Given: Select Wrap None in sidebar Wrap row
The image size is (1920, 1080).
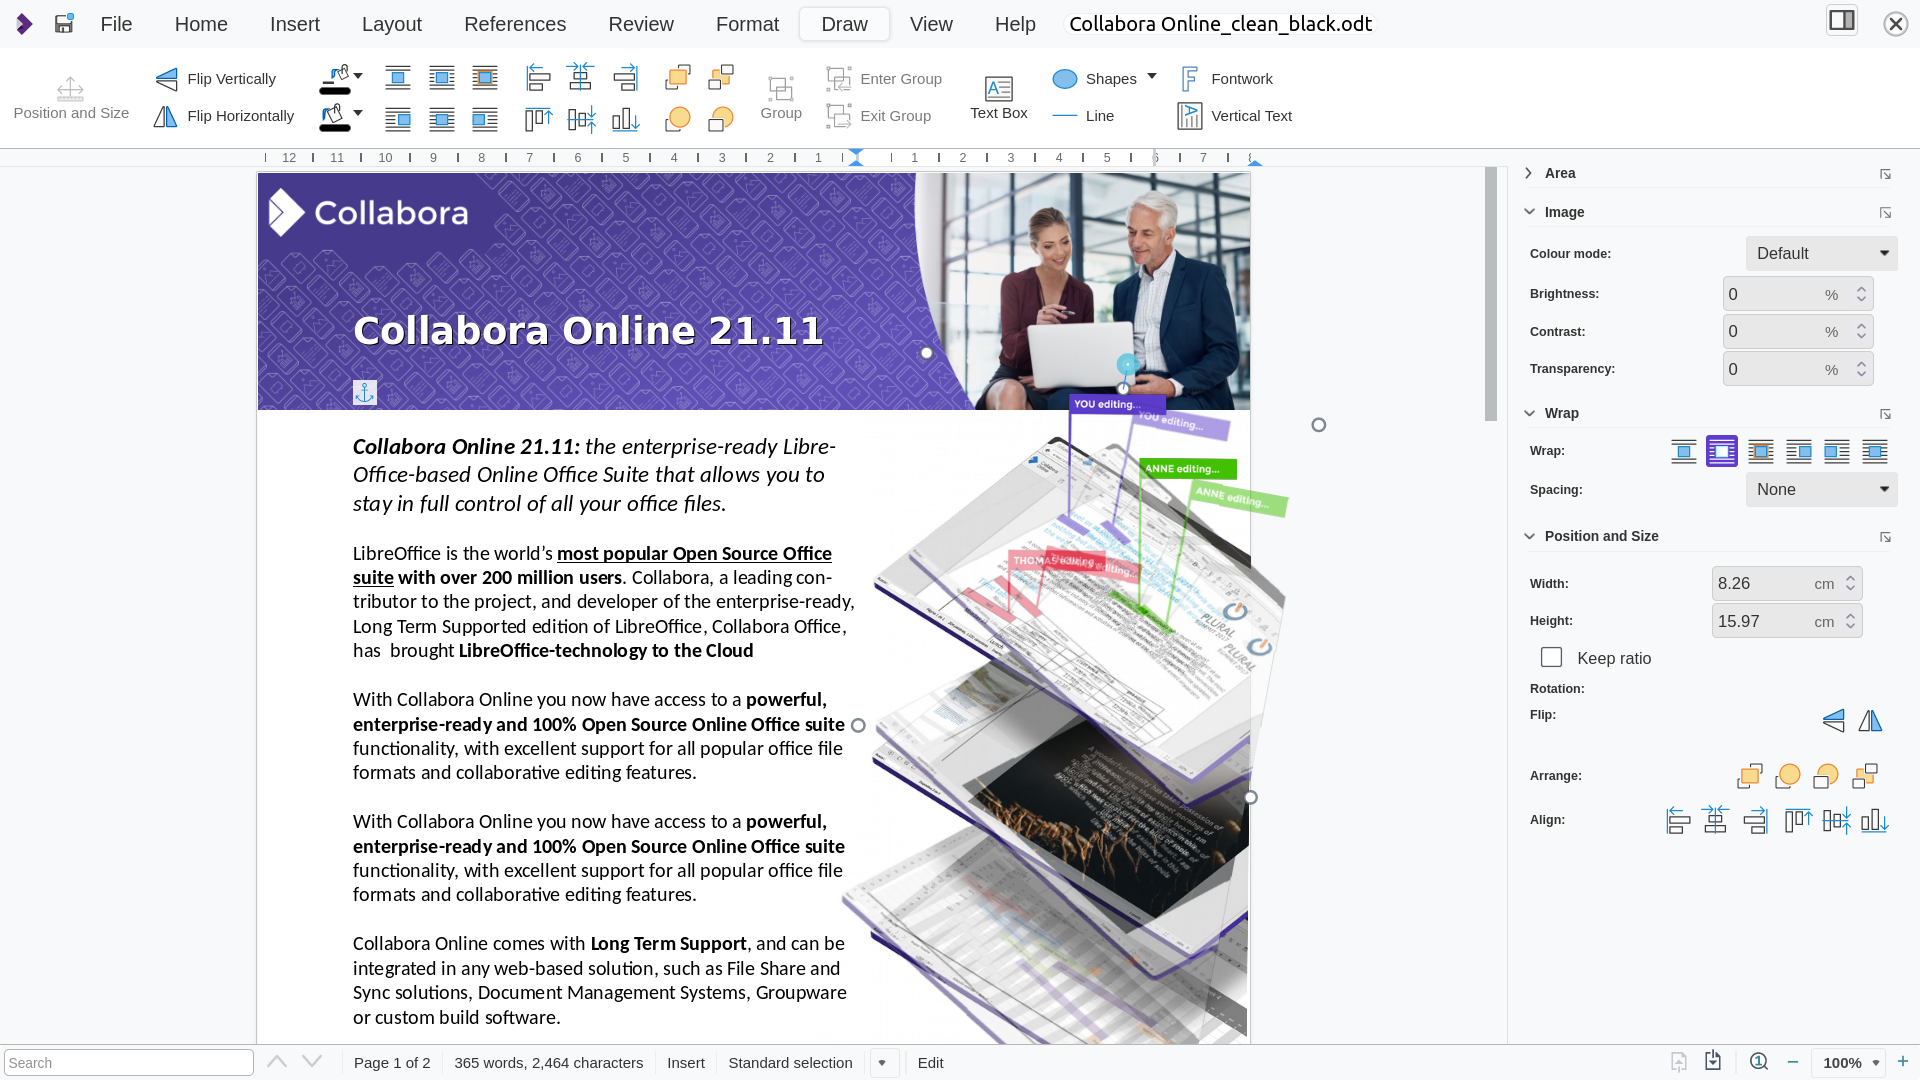Looking at the screenshot, I should pos(1684,452).
